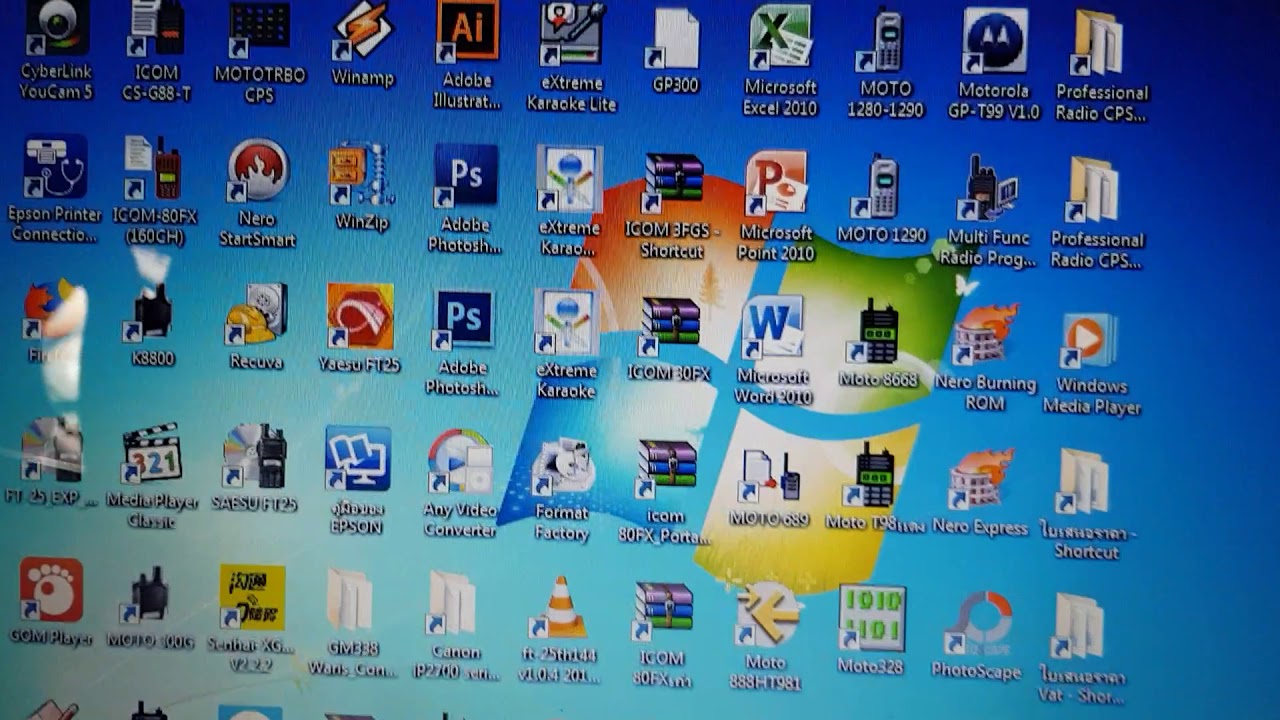Open the ft-25tin144 VLC media file

(x=561, y=629)
